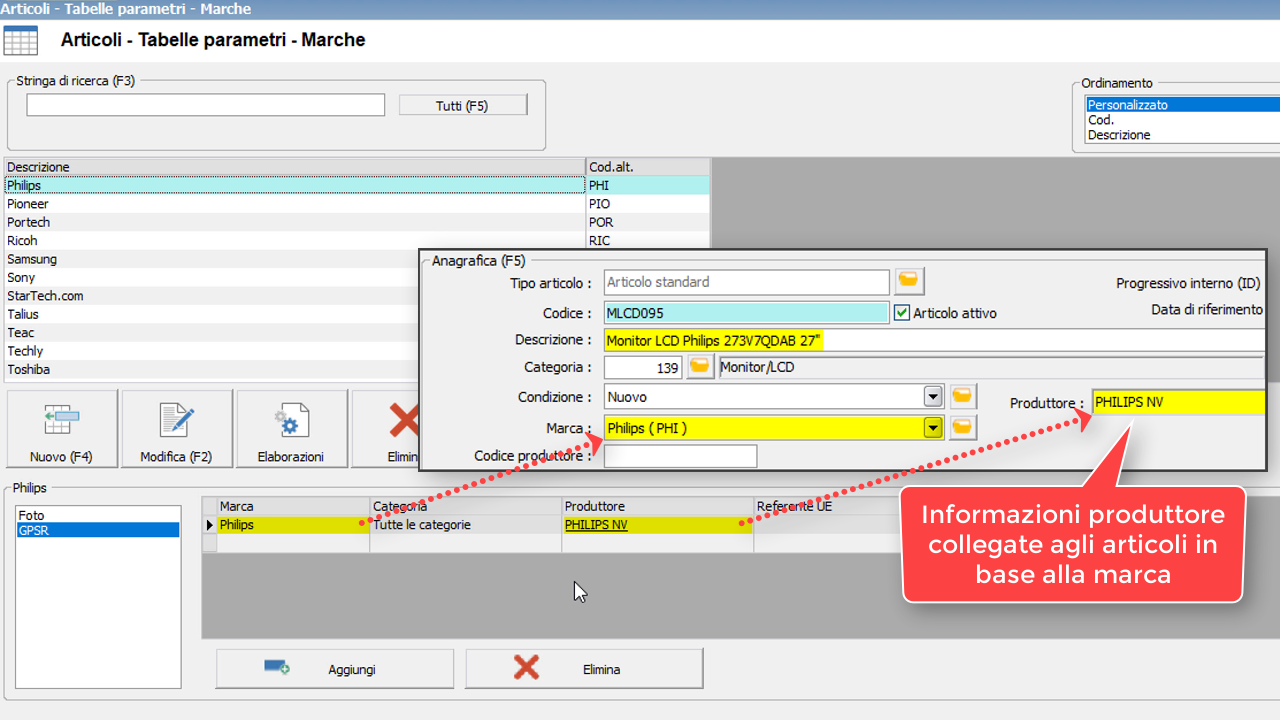This screenshot has width=1280, height=720.
Task: Click the Categoria code field 139
Action: [x=643, y=367]
